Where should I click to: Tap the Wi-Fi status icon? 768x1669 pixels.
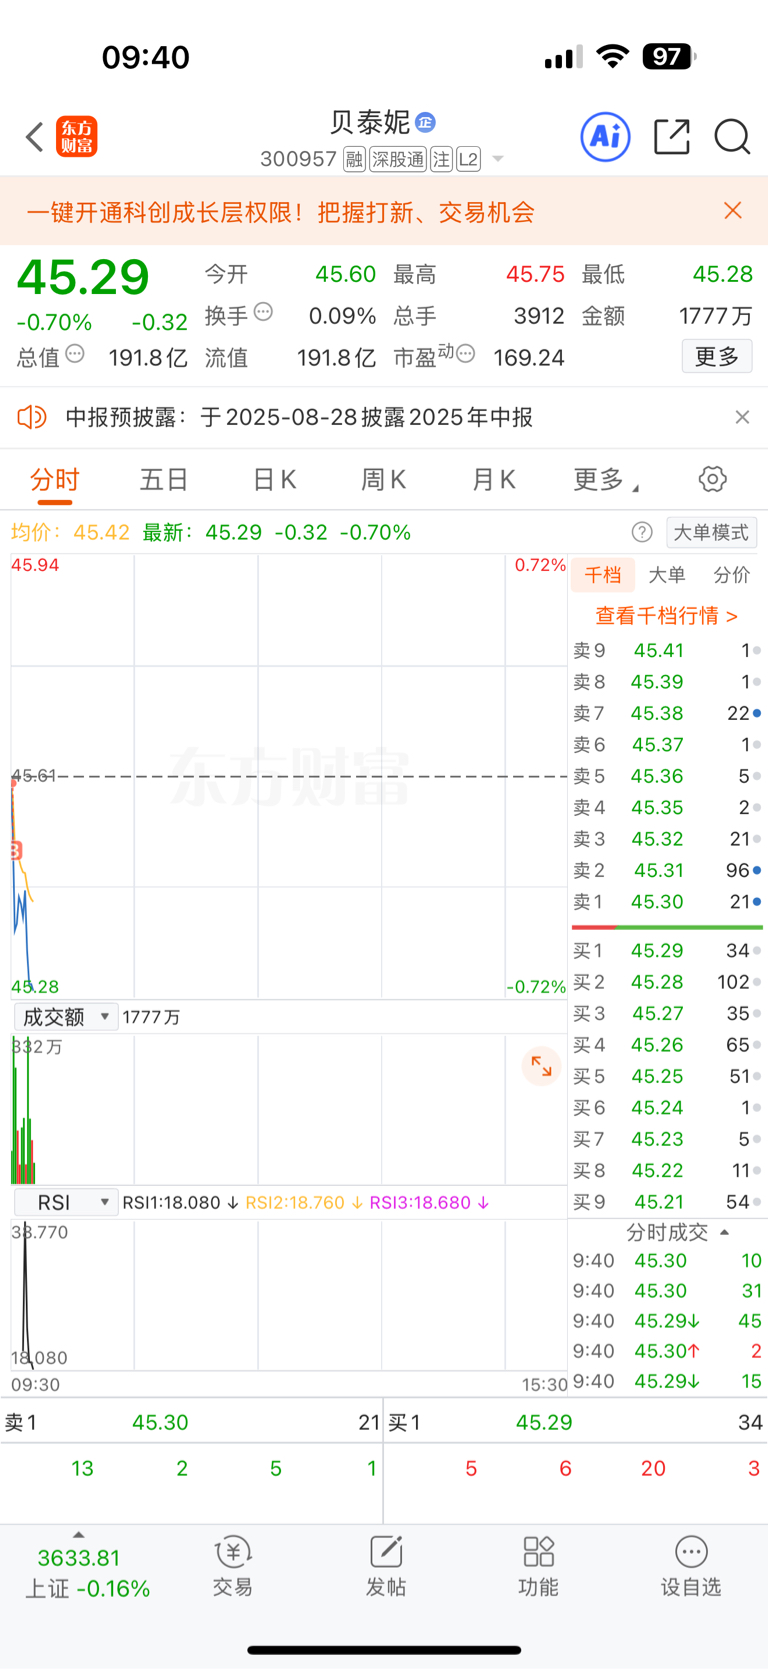[612, 56]
